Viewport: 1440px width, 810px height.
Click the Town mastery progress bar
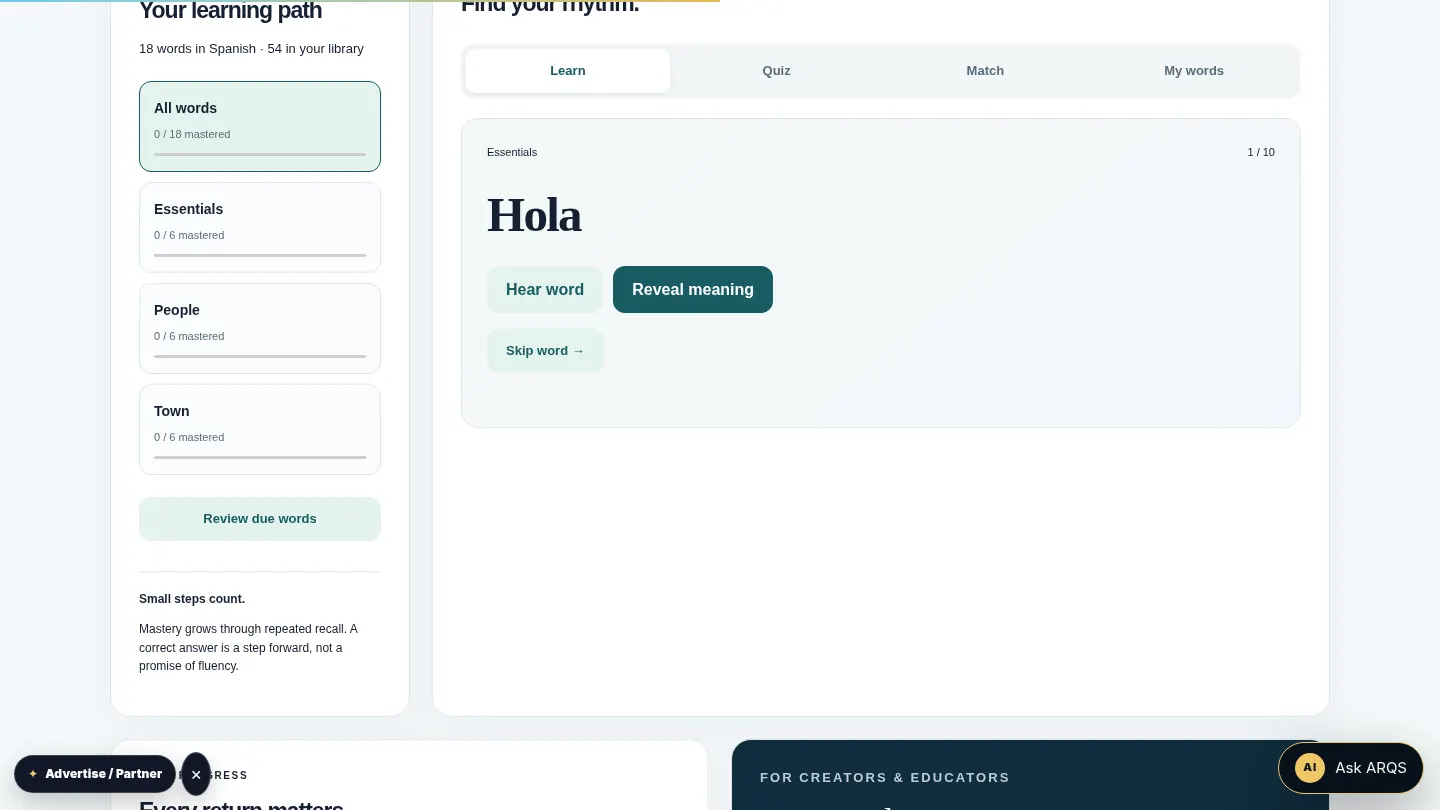coord(260,457)
